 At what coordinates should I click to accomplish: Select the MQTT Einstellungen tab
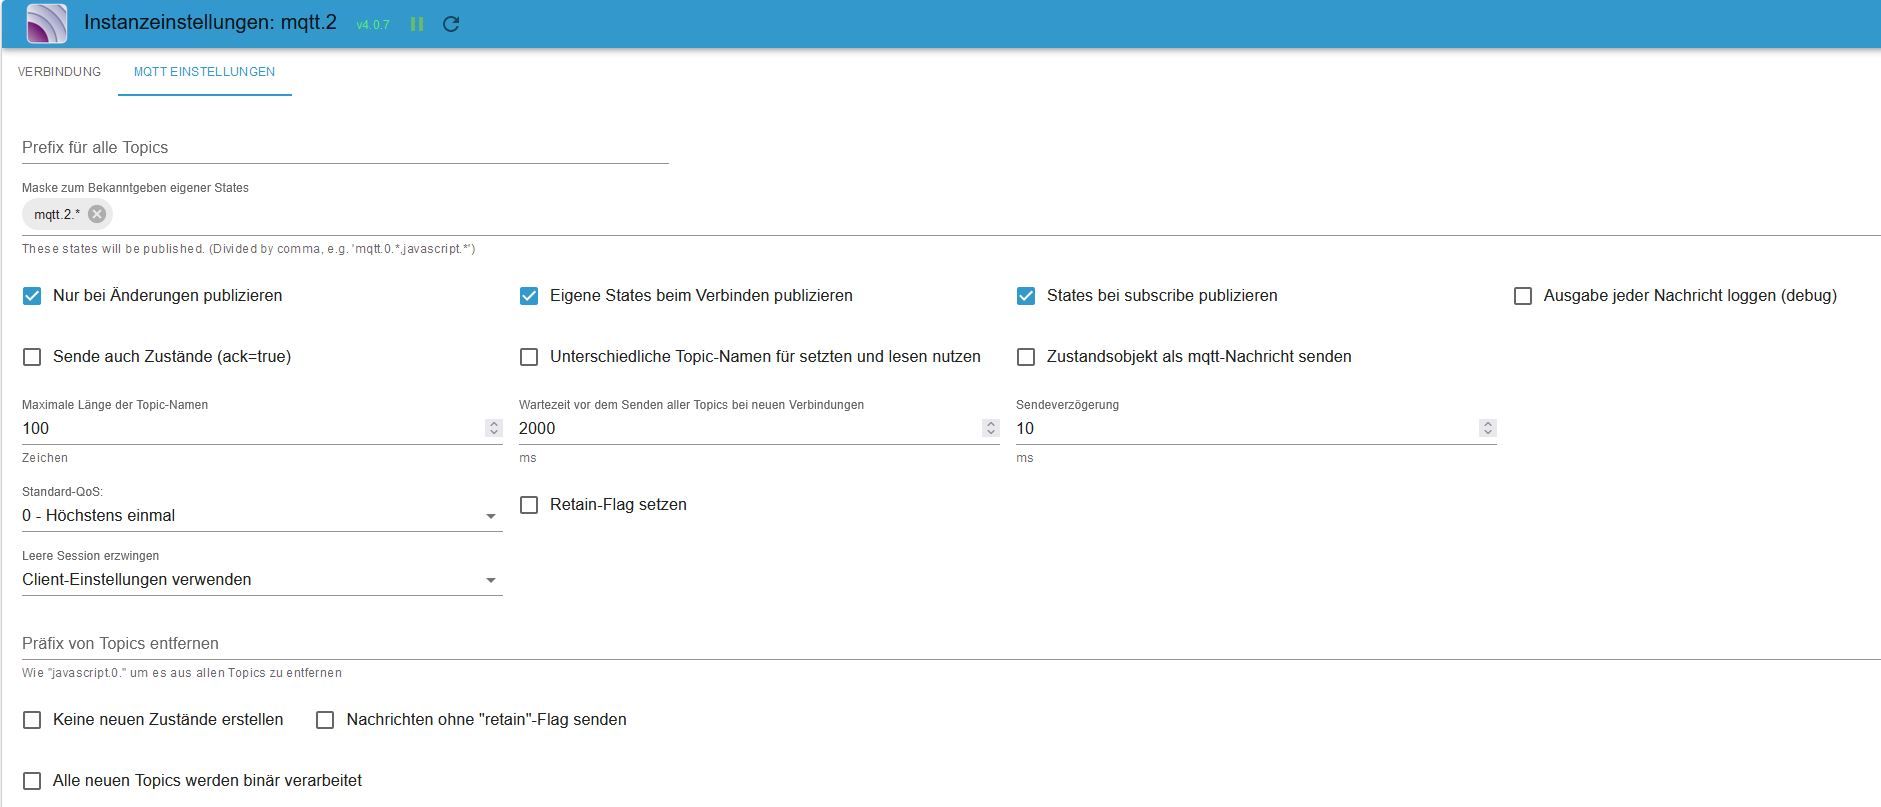click(204, 72)
